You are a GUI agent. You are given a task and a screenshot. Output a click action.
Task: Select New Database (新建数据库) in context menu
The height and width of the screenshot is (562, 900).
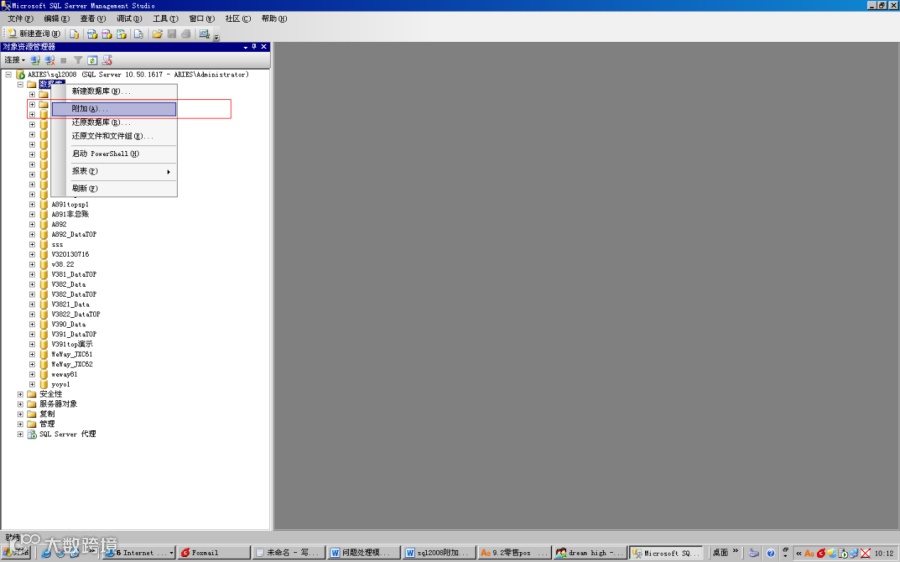click(x=114, y=91)
